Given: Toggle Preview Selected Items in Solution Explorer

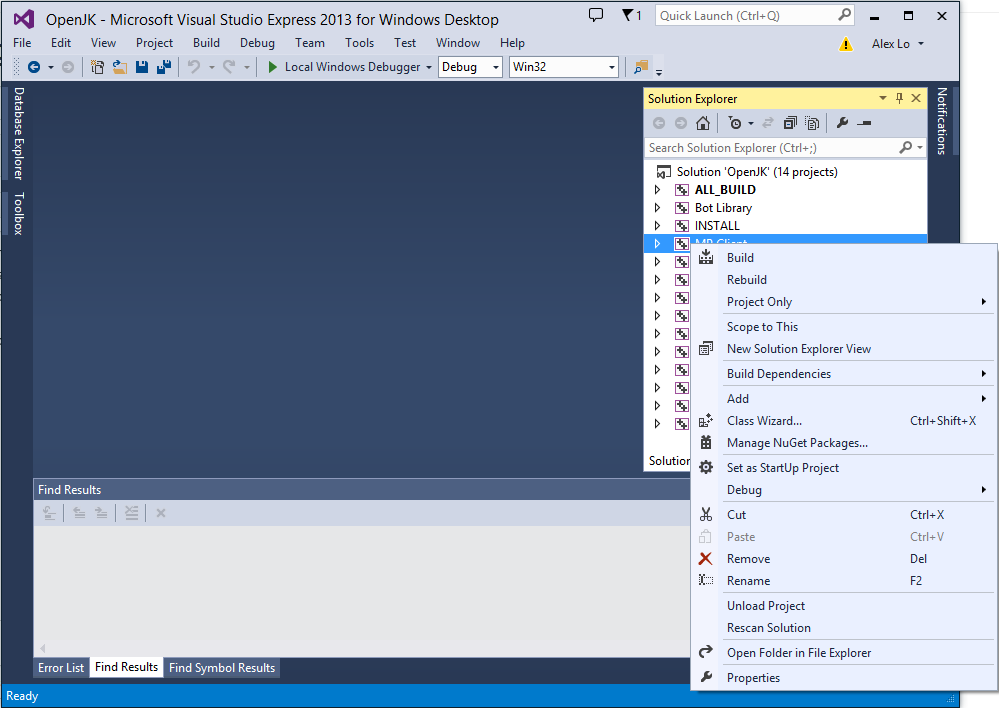Looking at the screenshot, I should (x=864, y=123).
